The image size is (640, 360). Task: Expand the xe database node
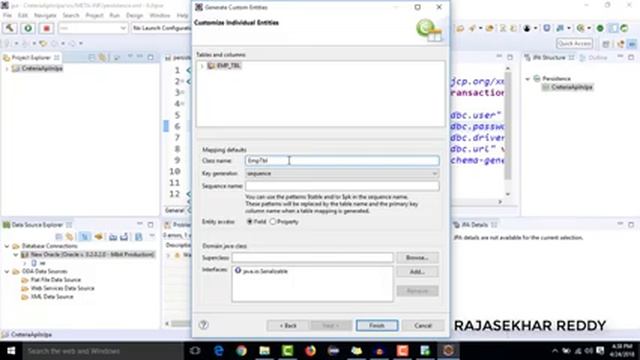tap(24, 263)
